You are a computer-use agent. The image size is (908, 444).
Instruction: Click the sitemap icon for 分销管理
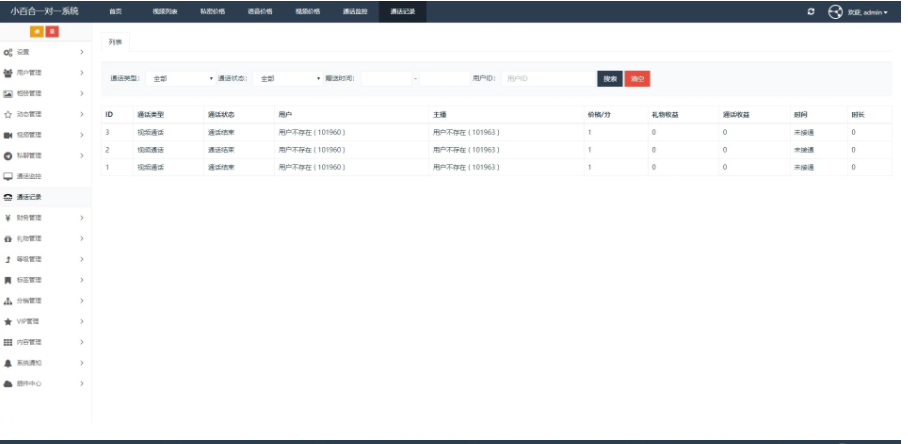pos(8,301)
